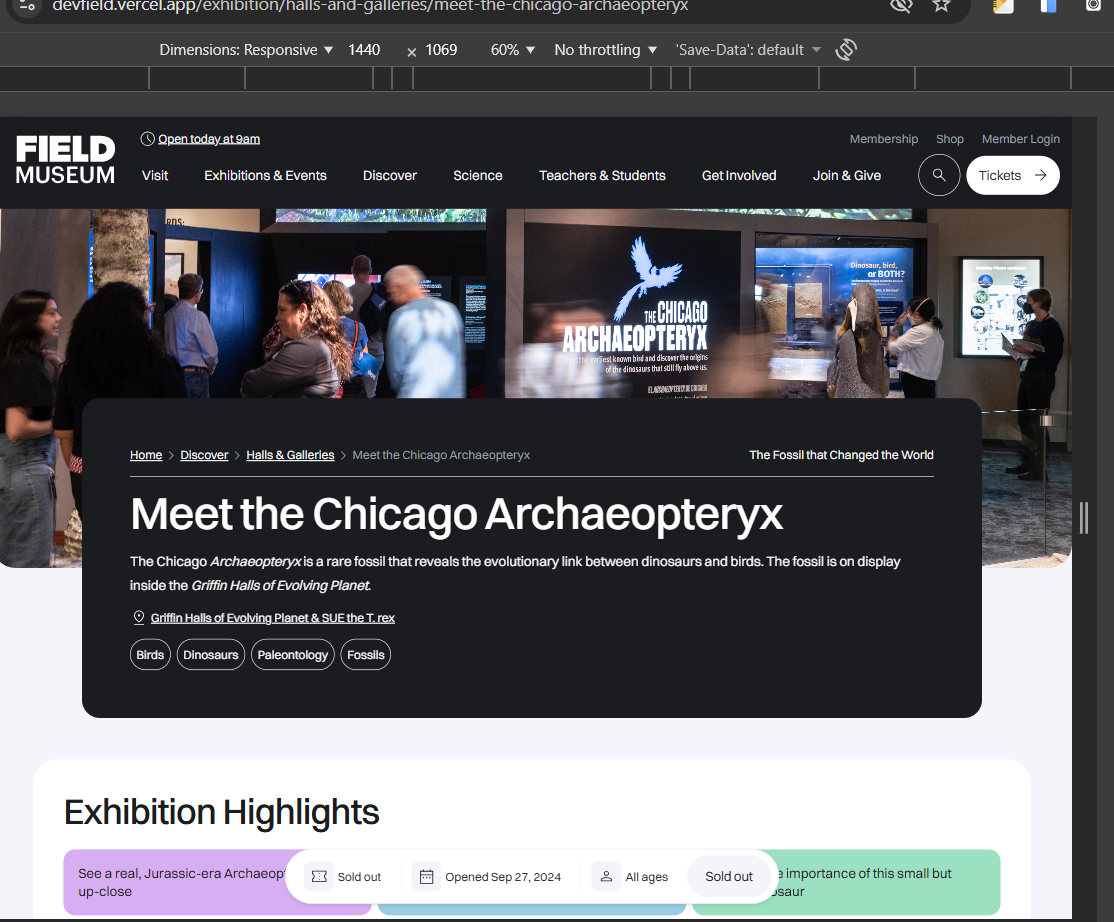This screenshot has width=1114, height=922.
Task: Open the Save-Data default dropdown
Action: pyautogui.click(x=747, y=50)
